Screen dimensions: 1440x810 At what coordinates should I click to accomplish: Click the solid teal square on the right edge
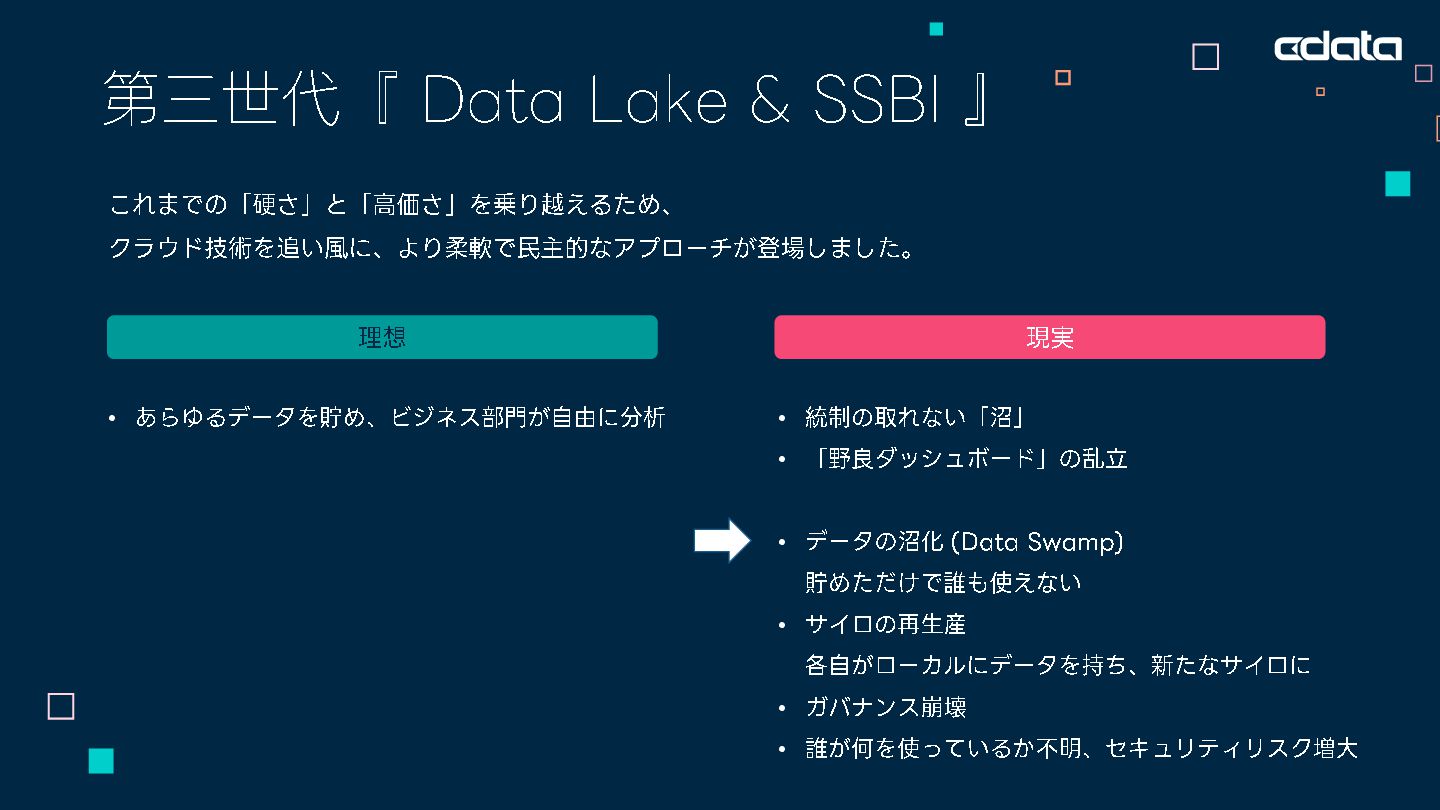pos(1398,184)
